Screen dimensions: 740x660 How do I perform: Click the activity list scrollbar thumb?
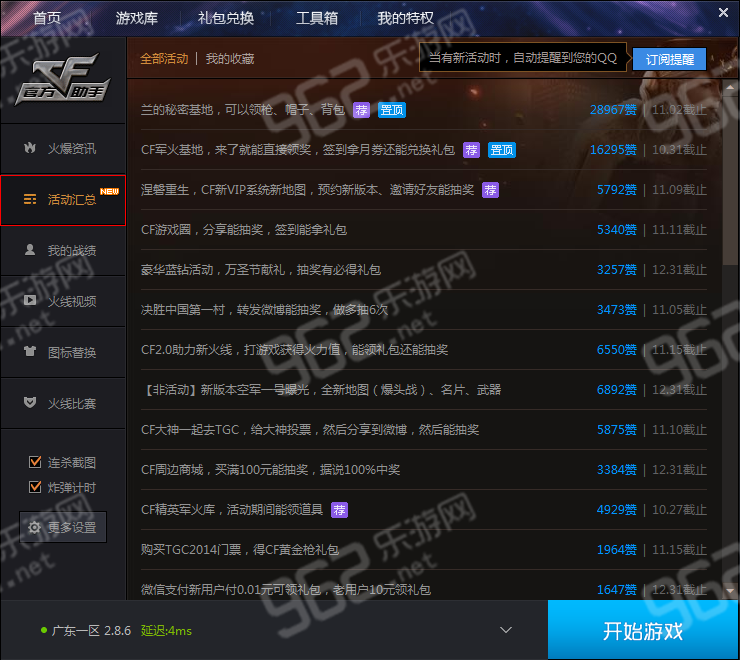[730, 180]
